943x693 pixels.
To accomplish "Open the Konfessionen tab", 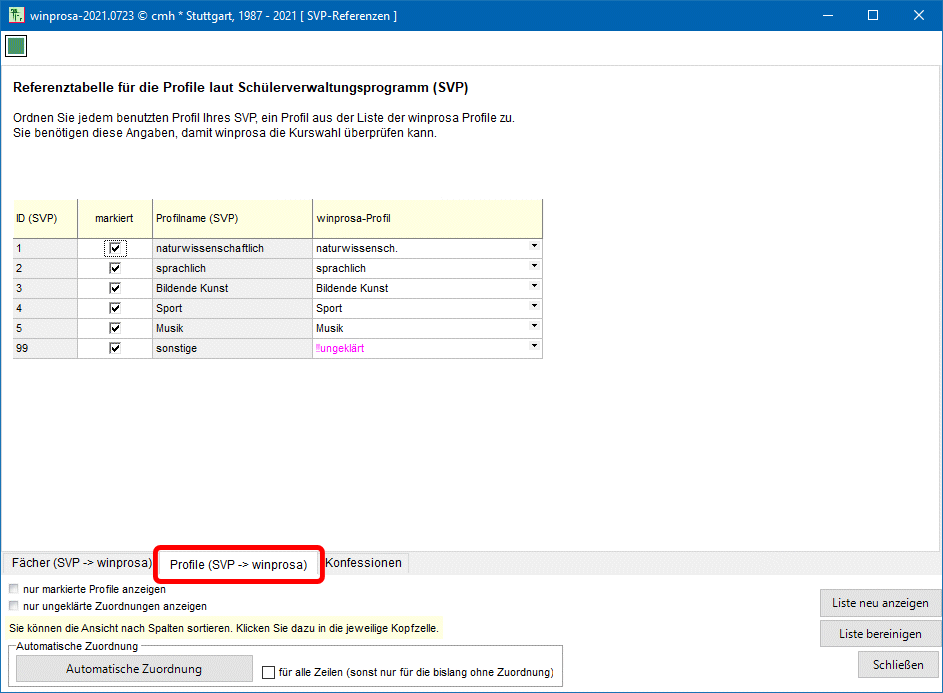I will (364, 563).
